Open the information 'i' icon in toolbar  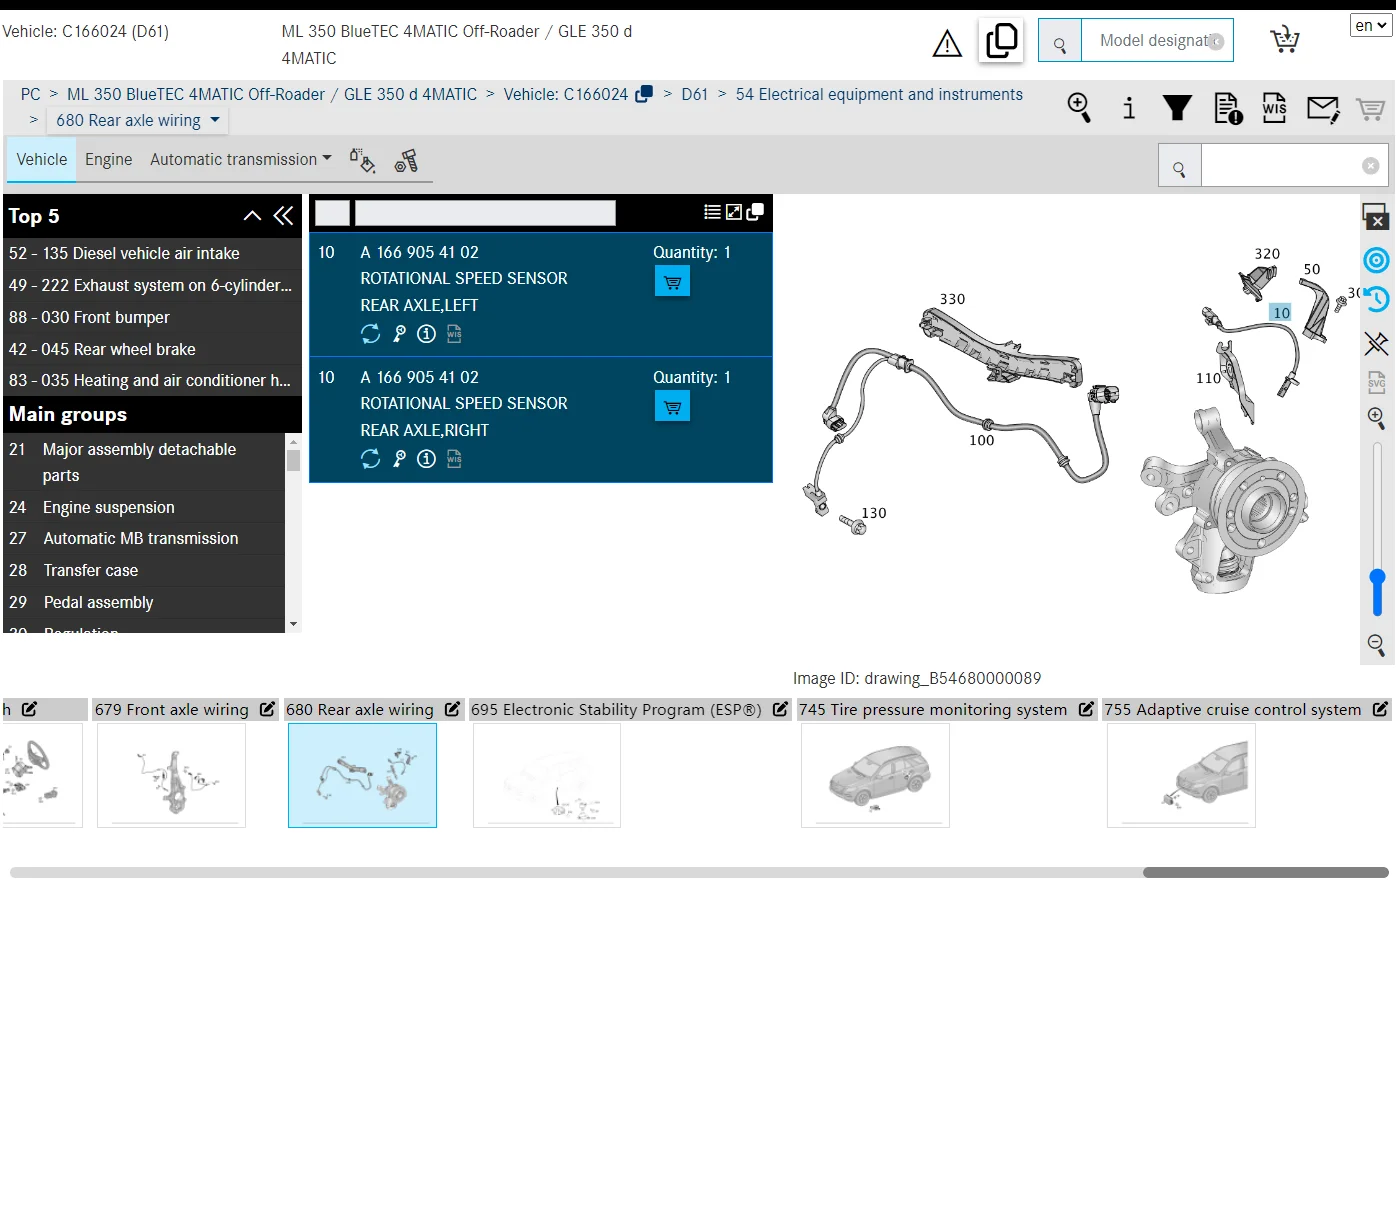[x=1129, y=107]
